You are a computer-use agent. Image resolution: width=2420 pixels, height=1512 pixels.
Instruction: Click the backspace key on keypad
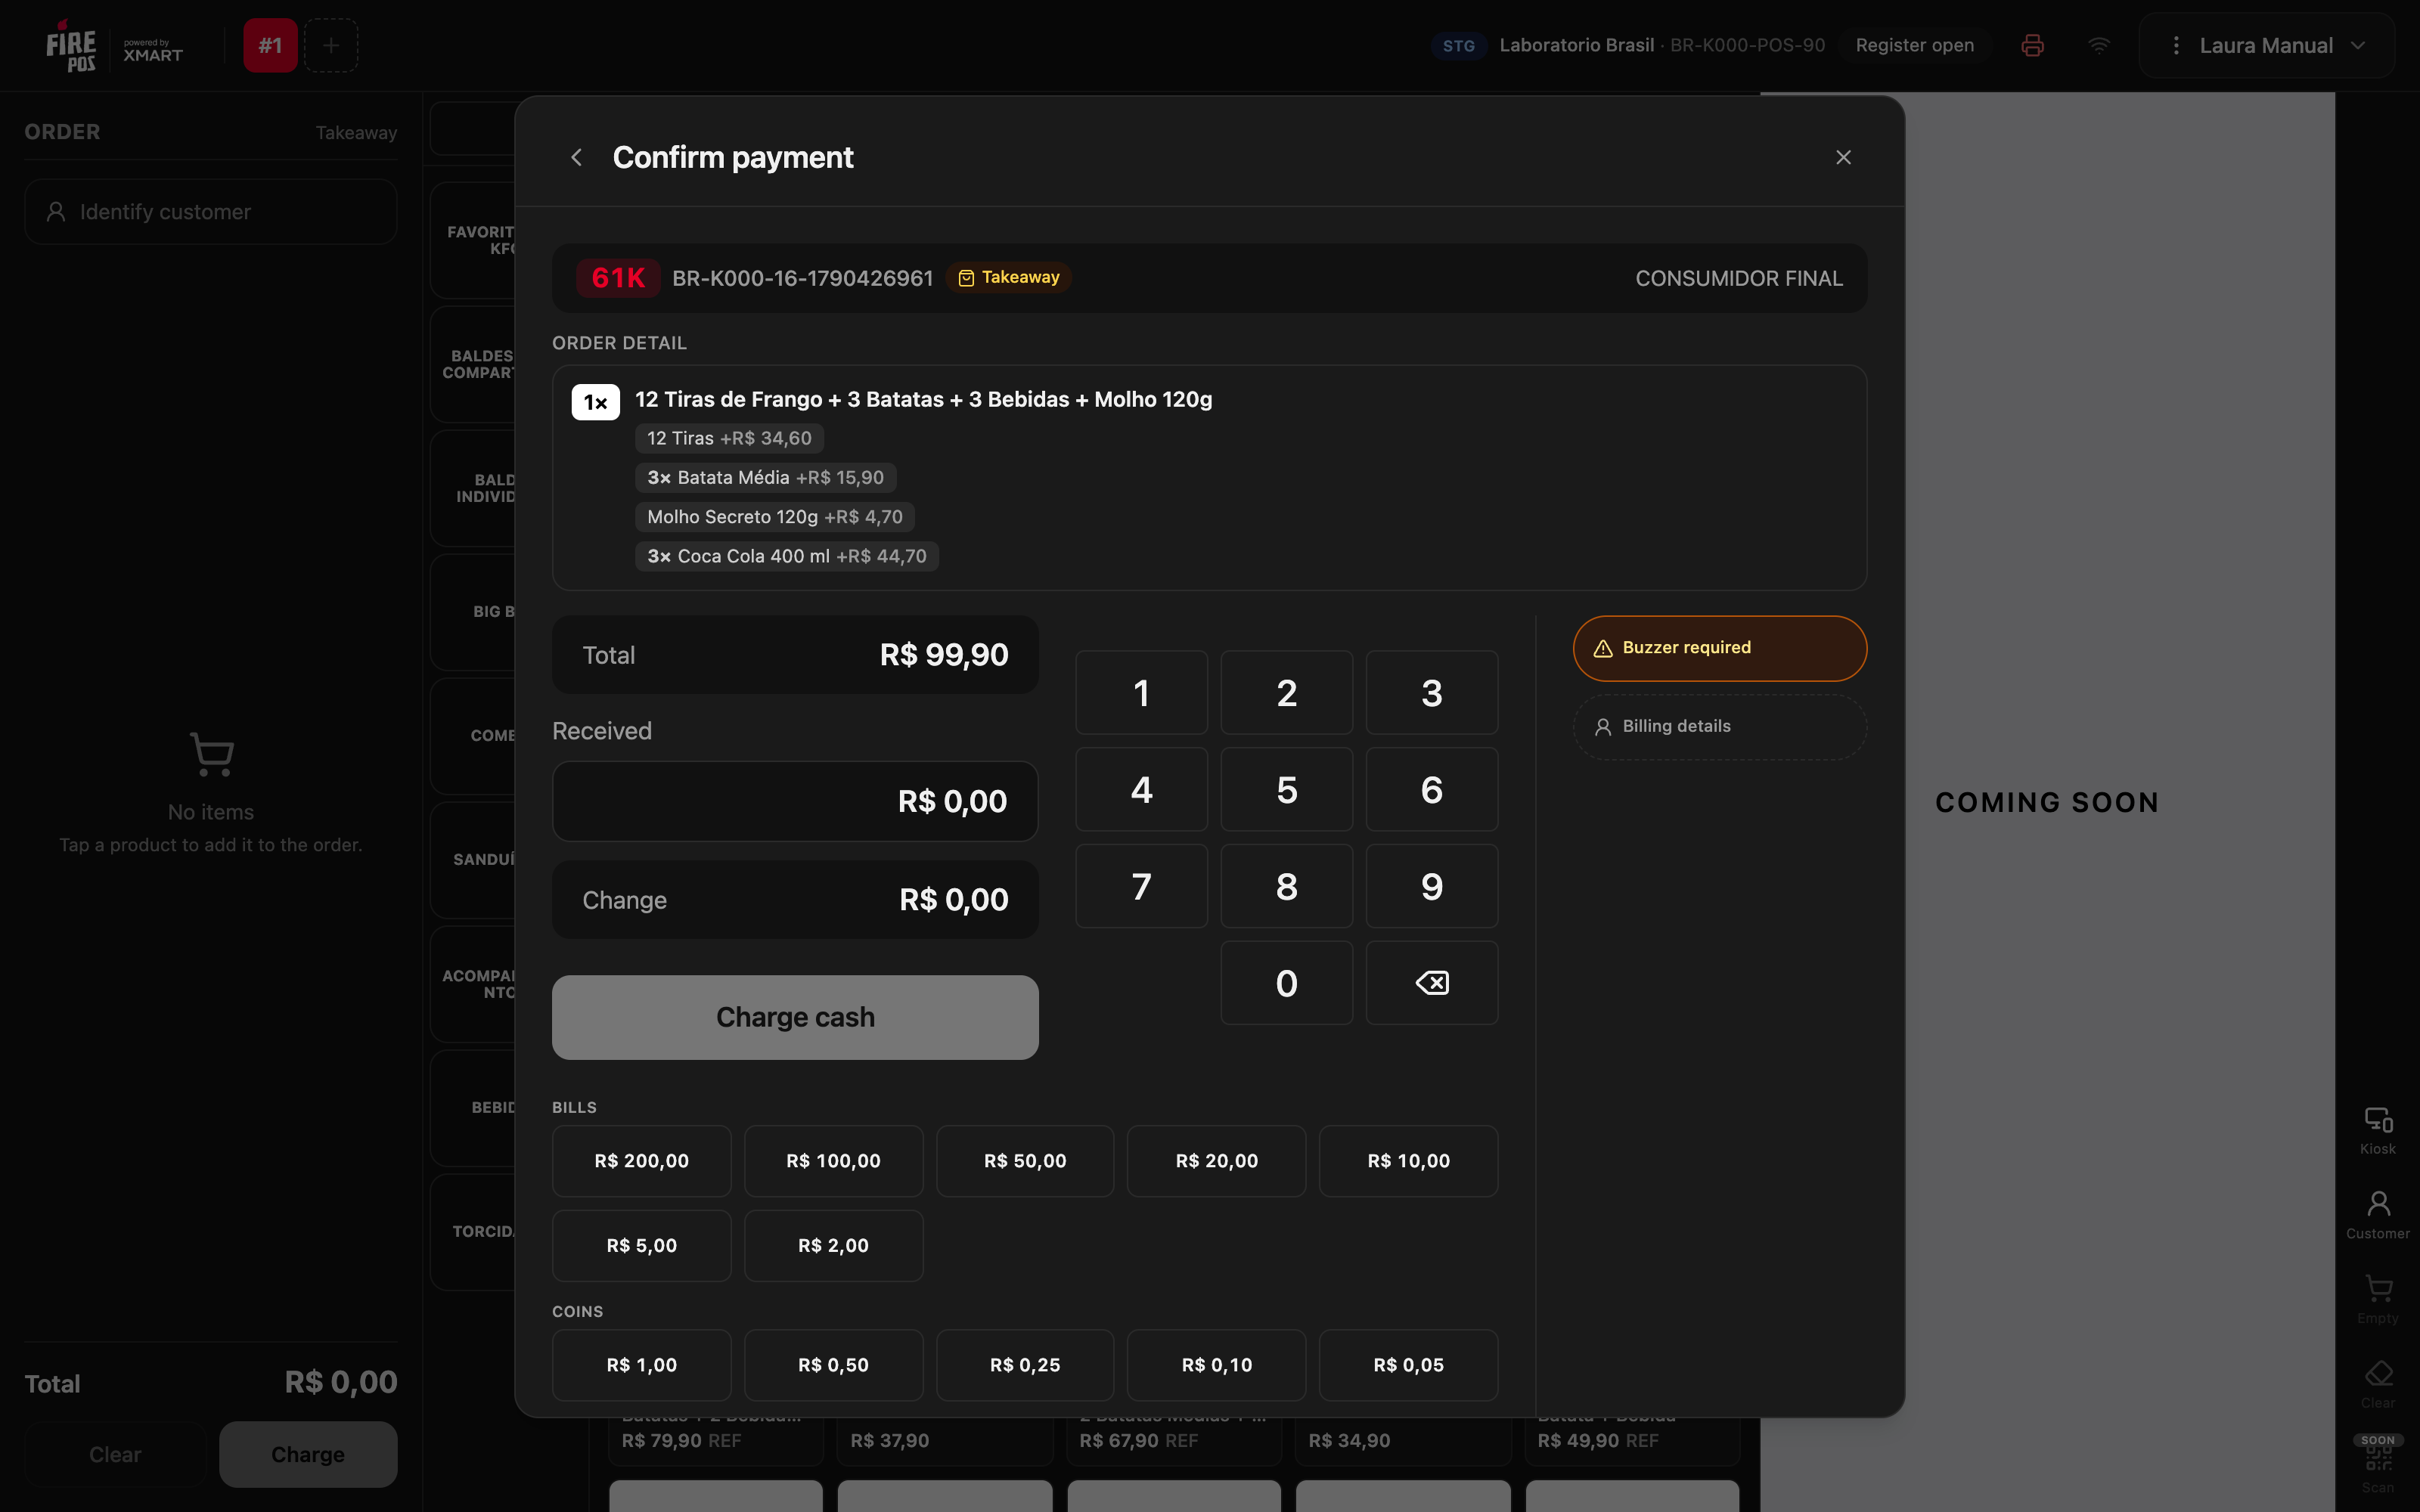click(1431, 983)
